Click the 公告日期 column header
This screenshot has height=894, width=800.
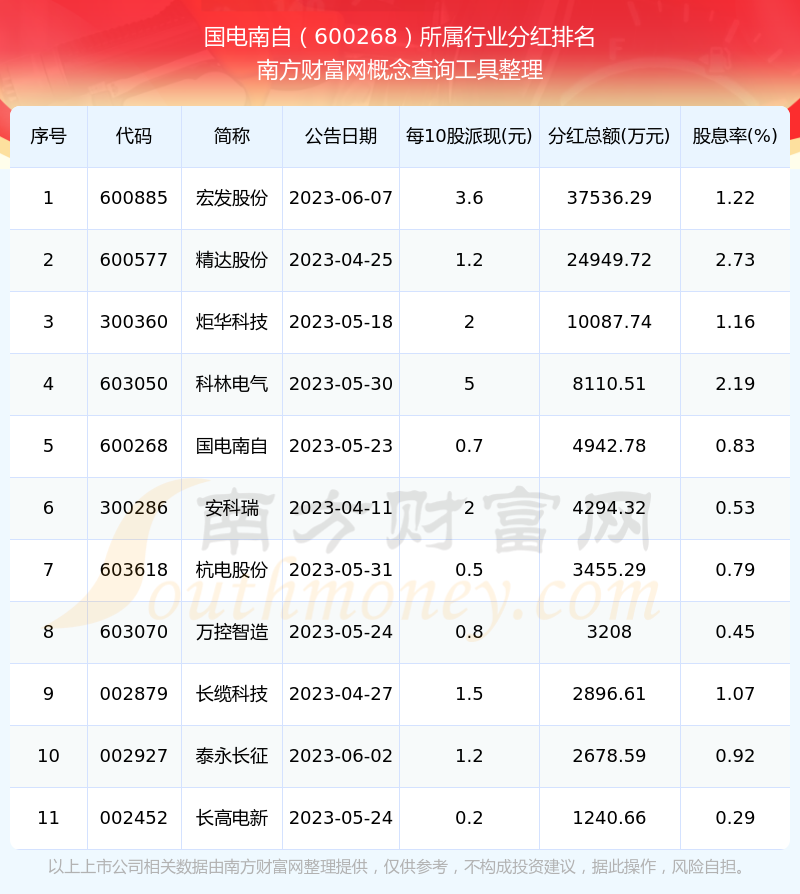click(341, 136)
